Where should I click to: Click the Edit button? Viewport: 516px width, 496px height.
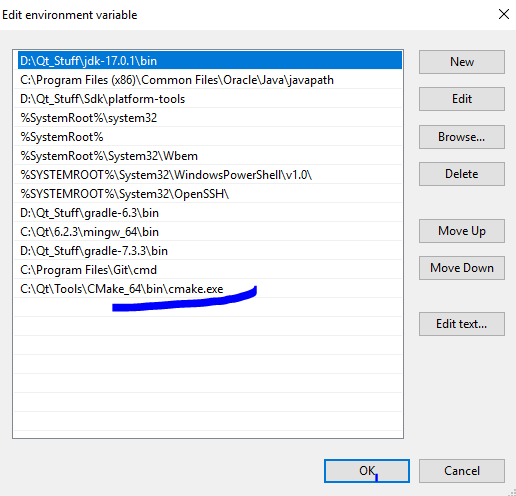(x=462, y=99)
